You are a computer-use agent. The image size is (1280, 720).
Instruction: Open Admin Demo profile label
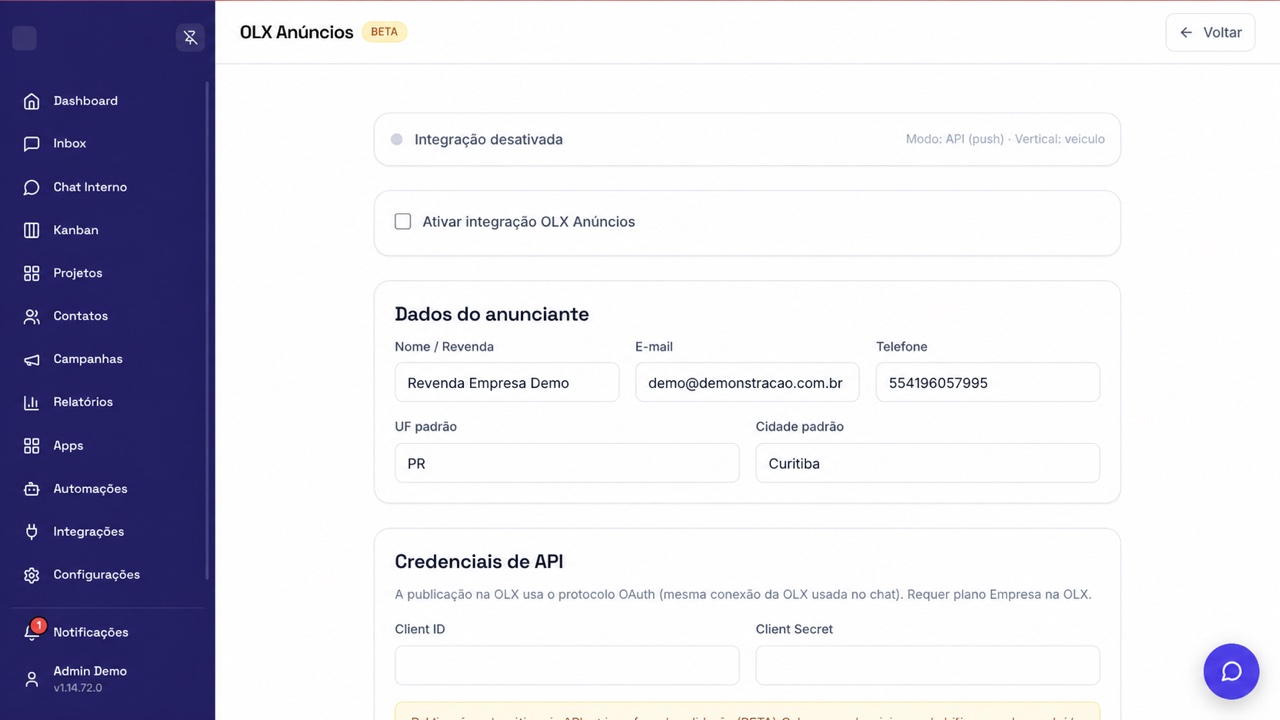pos(90,671)
